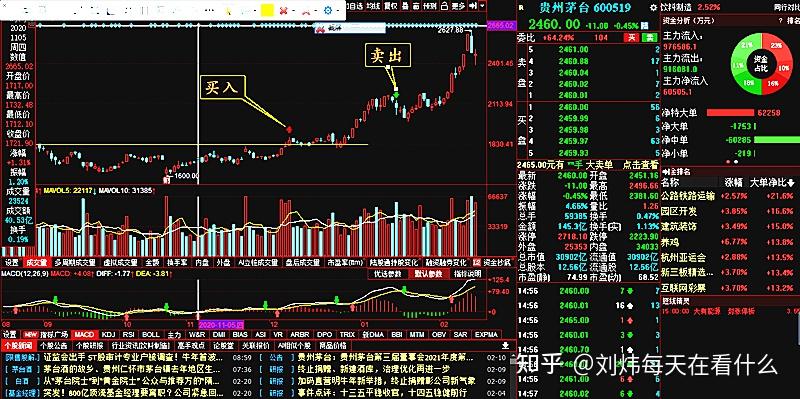Click the green 卖出 arrow marker on chart
Viewport: 800px width, 399px height.
[396, 95]
